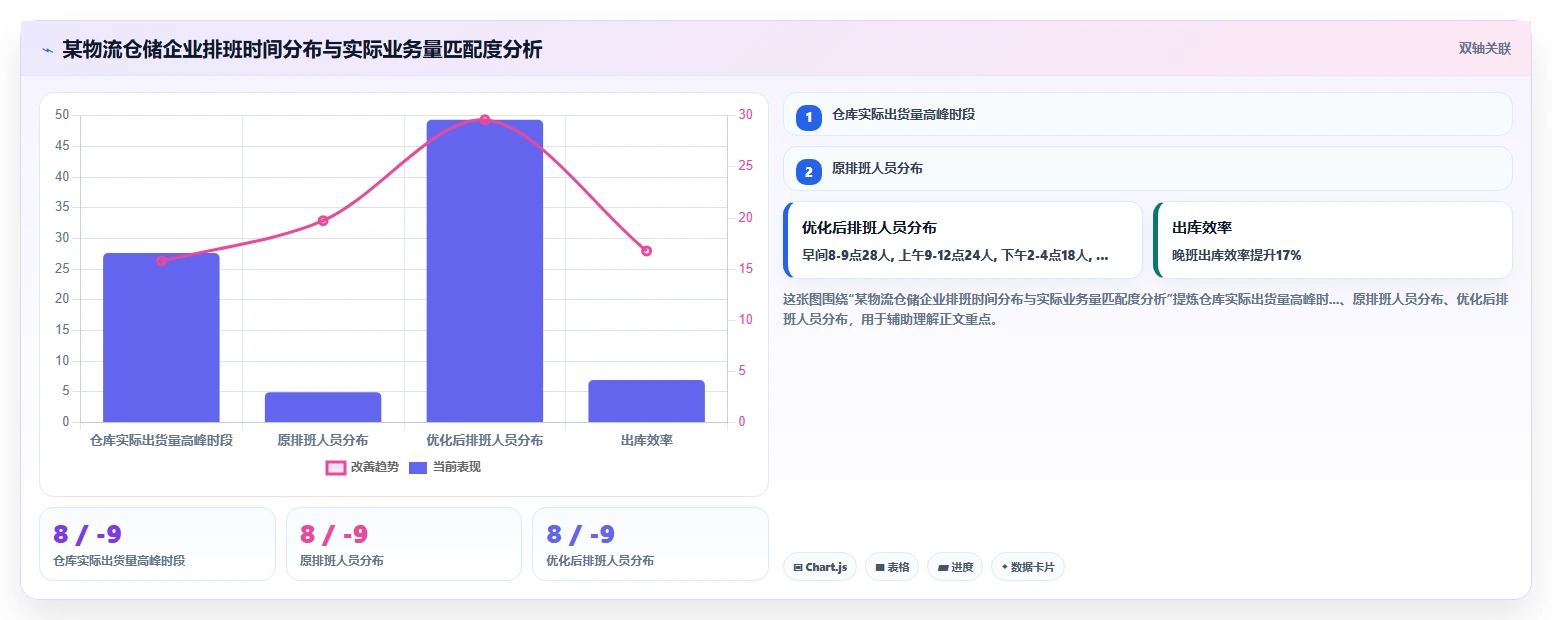The image size is (1552, 620).
Task: Click the stat card labeled 优化后排班人员分布
Action: tap(650, 544)
